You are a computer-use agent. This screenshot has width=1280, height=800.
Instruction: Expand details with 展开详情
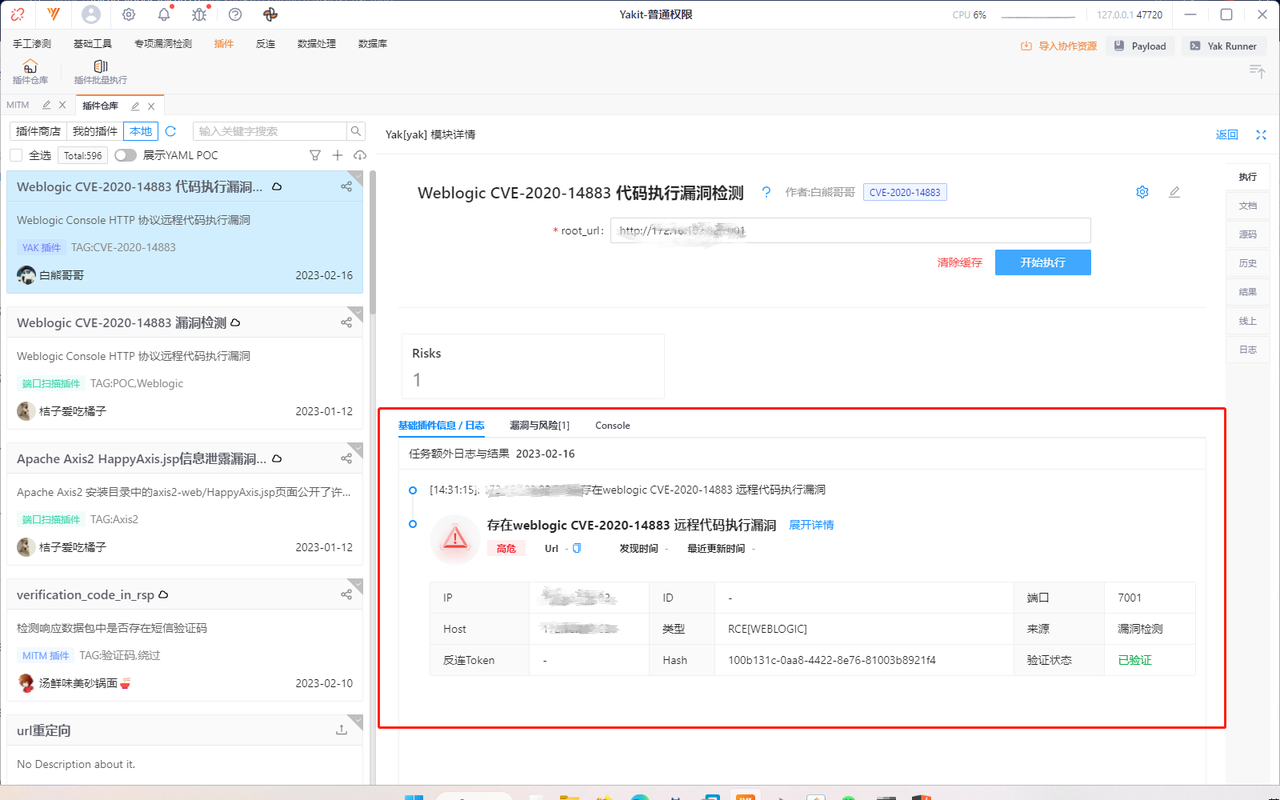pyautogui.click(x=811, y=525)
